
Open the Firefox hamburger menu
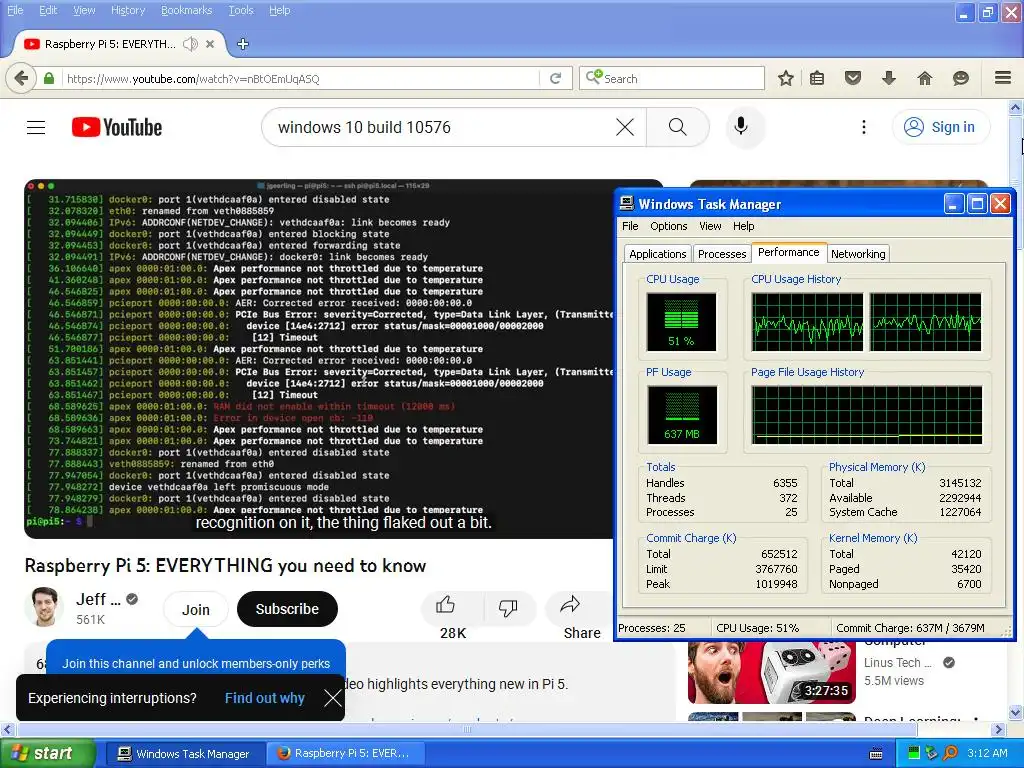coord(1003,78)
